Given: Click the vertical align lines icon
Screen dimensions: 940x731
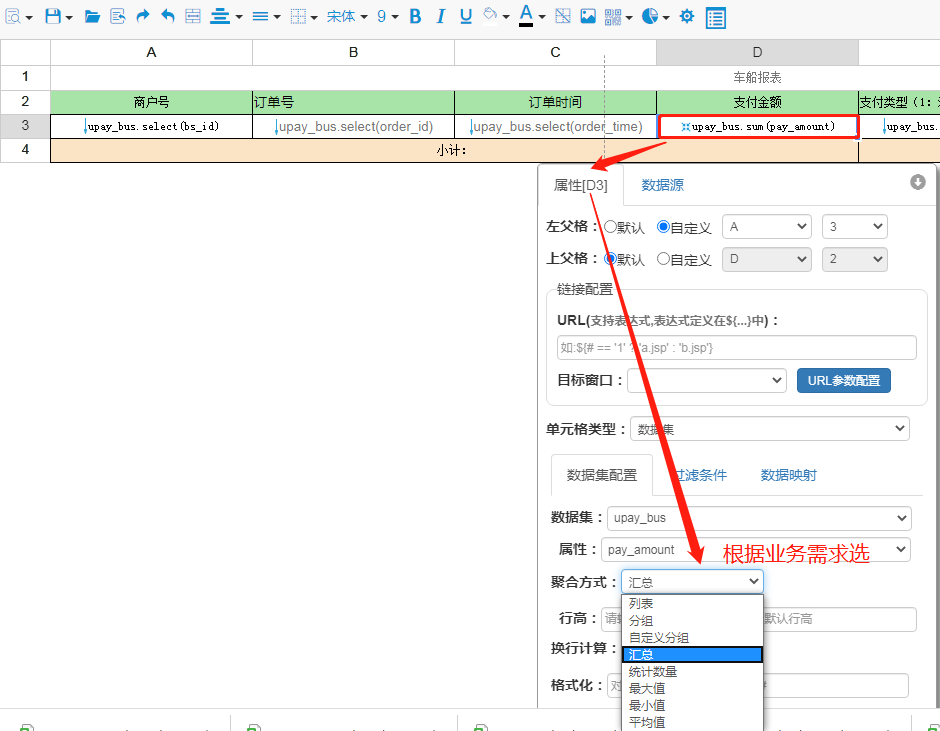Looking at the screenshot, I should (x=260, y=16).
